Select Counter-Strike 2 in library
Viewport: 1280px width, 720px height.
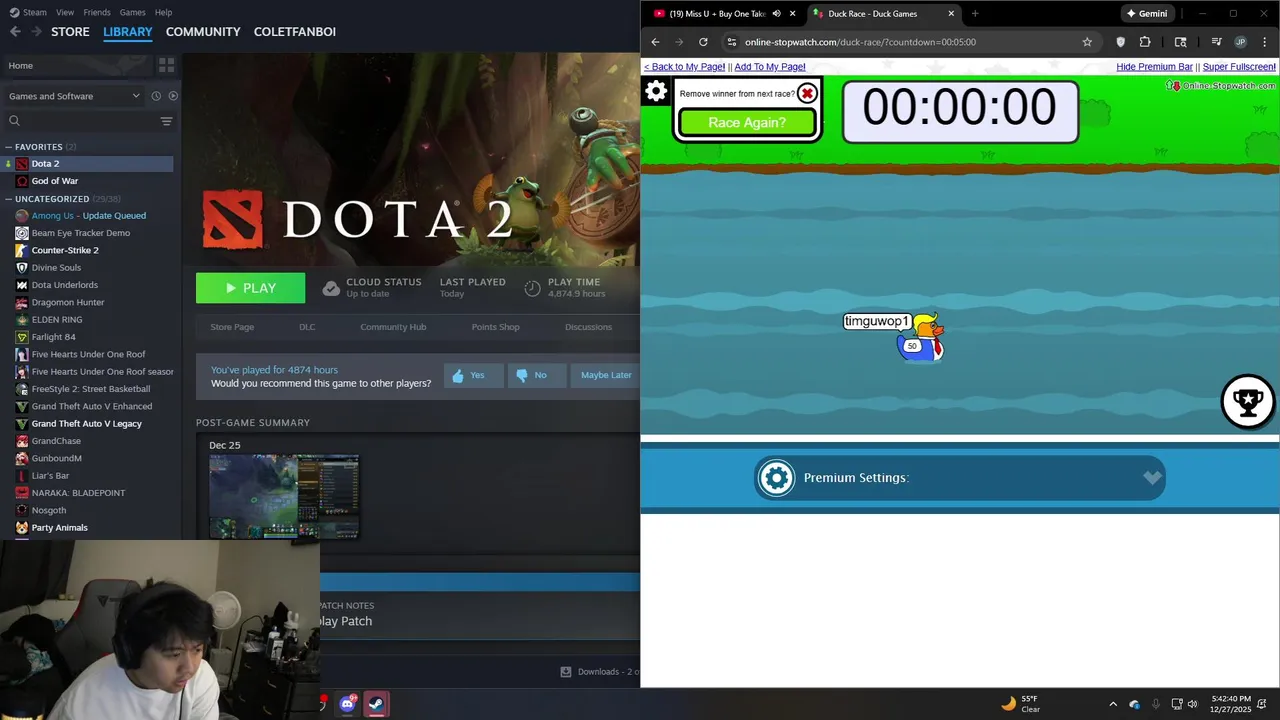coord(65,250)
